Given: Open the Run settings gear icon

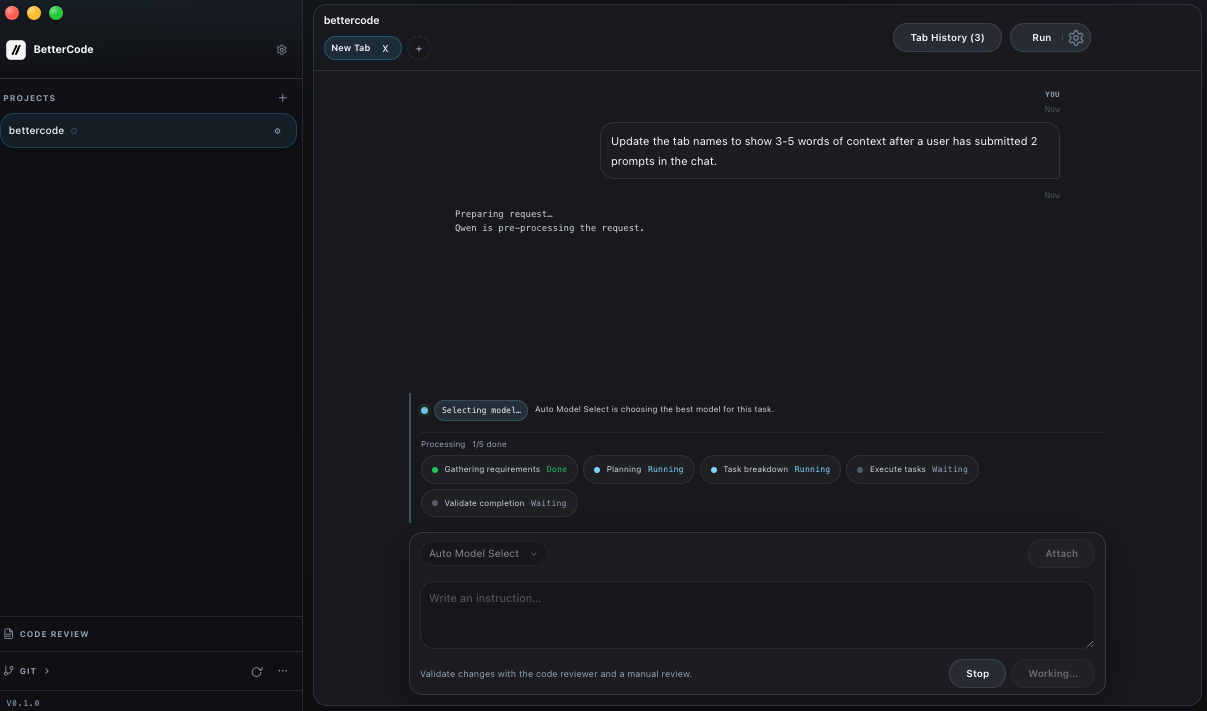Looking at the screenshot, I should pos(1075,37).
